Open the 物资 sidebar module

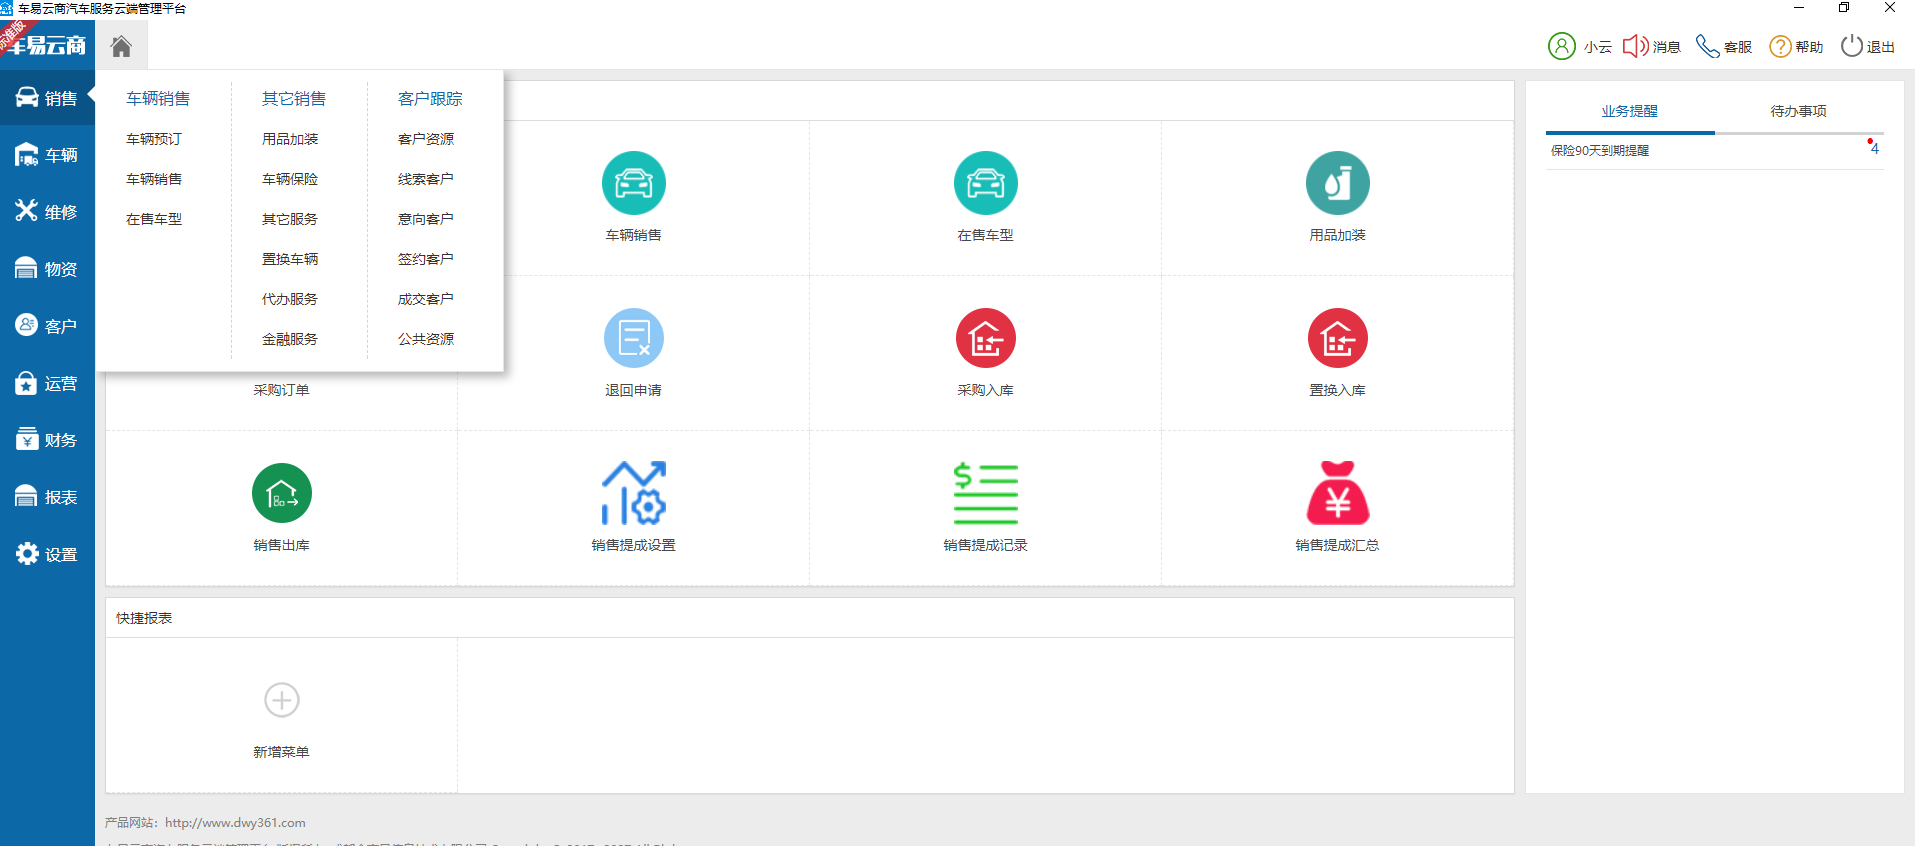click(47, 269)
